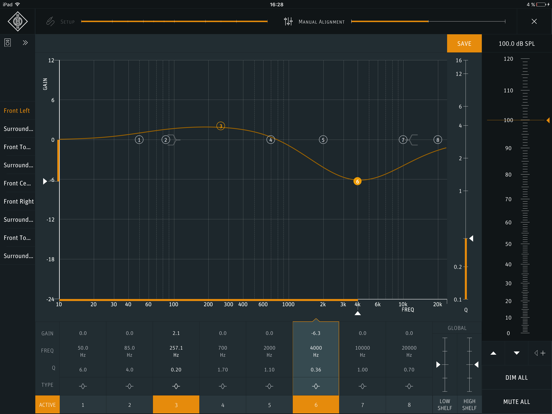Click the High Shelf slider handle
Image resolution: width=552 pixels, height=414 pixels.
point(476,364)
